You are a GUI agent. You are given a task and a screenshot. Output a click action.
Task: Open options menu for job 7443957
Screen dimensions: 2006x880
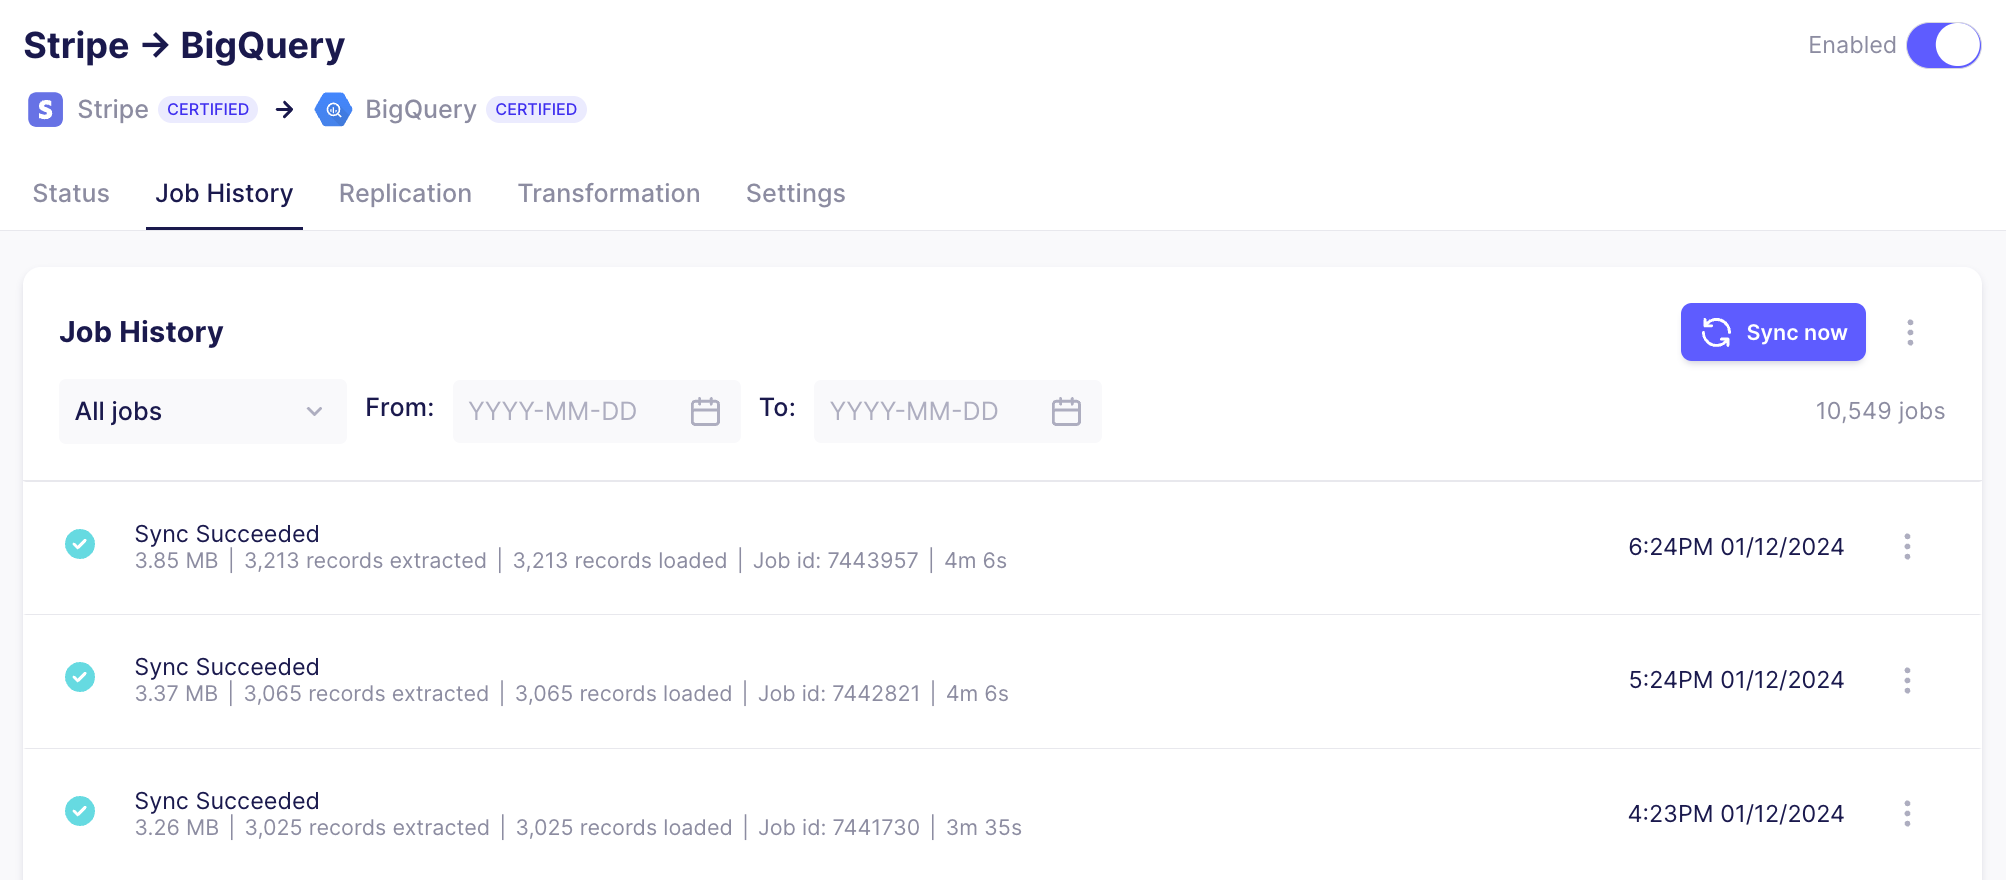pyautogui.click(x=1907, y=547)
